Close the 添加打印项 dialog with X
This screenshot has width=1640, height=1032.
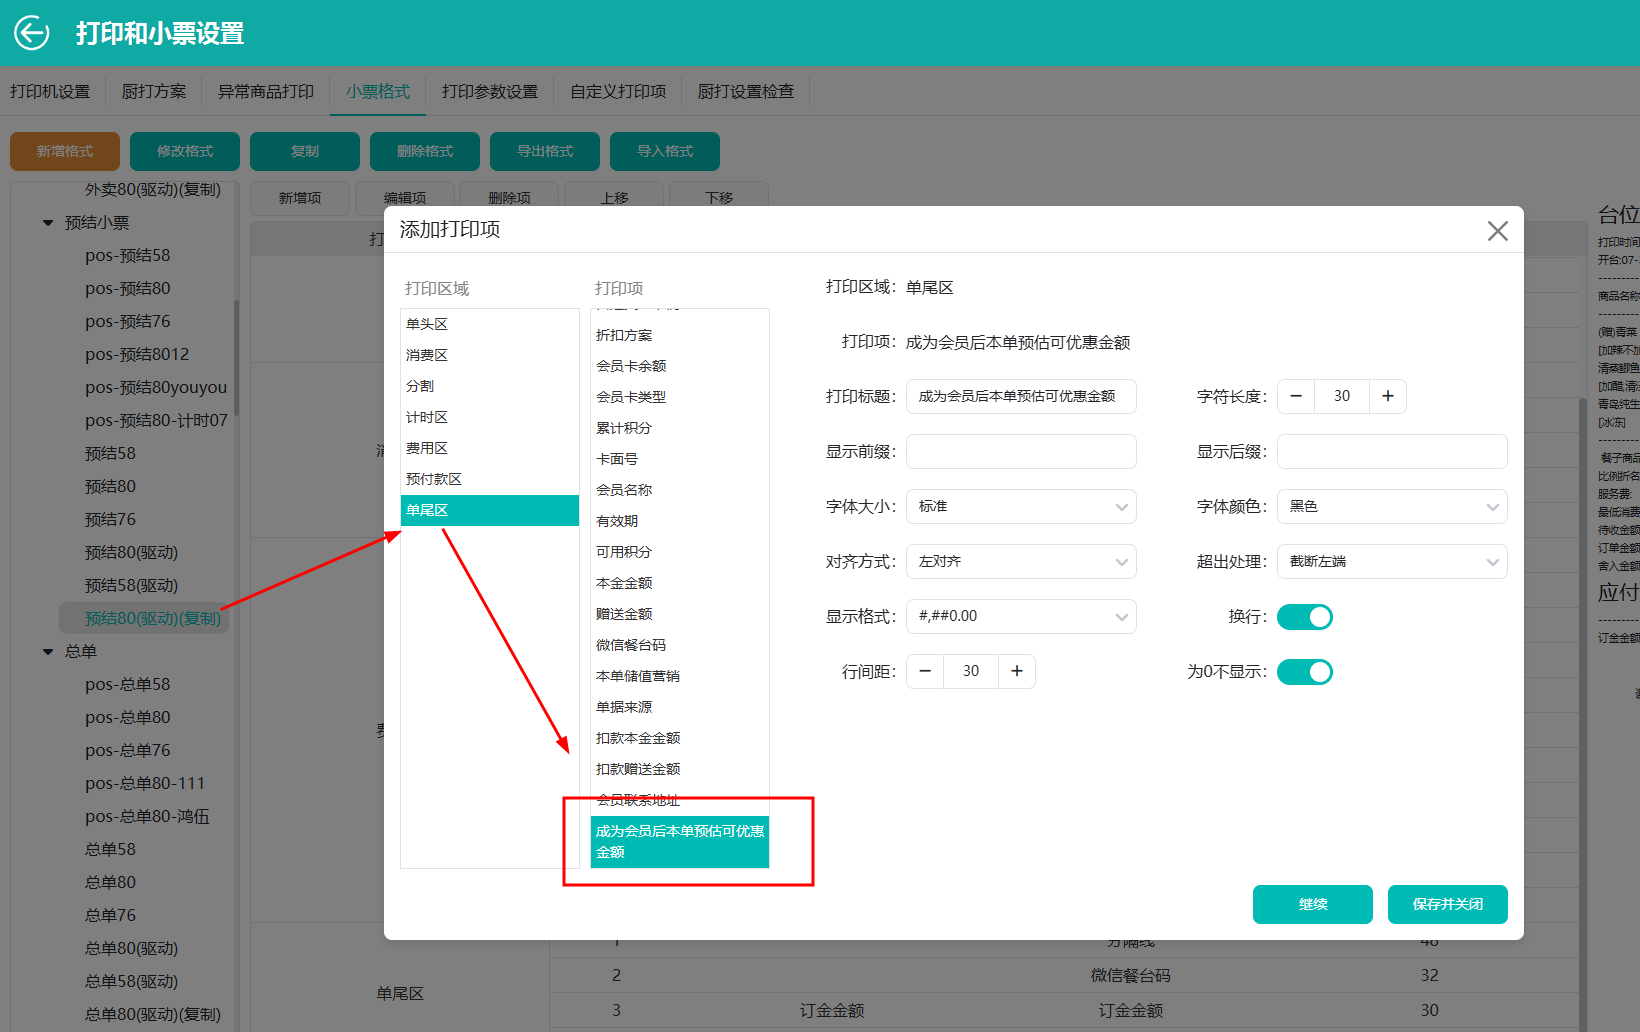tap(1497, 231)
